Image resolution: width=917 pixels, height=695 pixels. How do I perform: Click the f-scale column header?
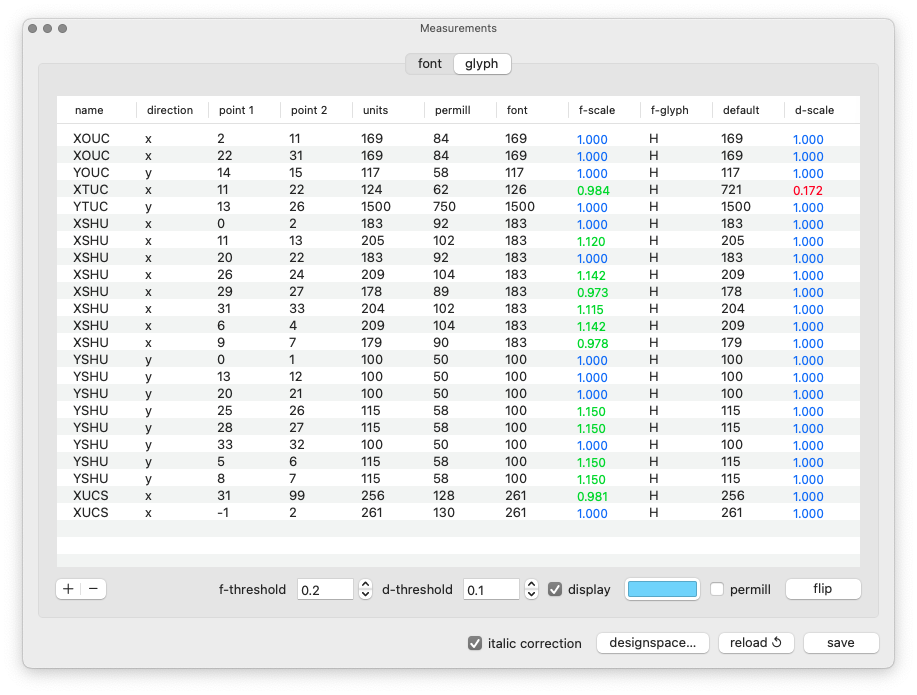coord(597,110)
